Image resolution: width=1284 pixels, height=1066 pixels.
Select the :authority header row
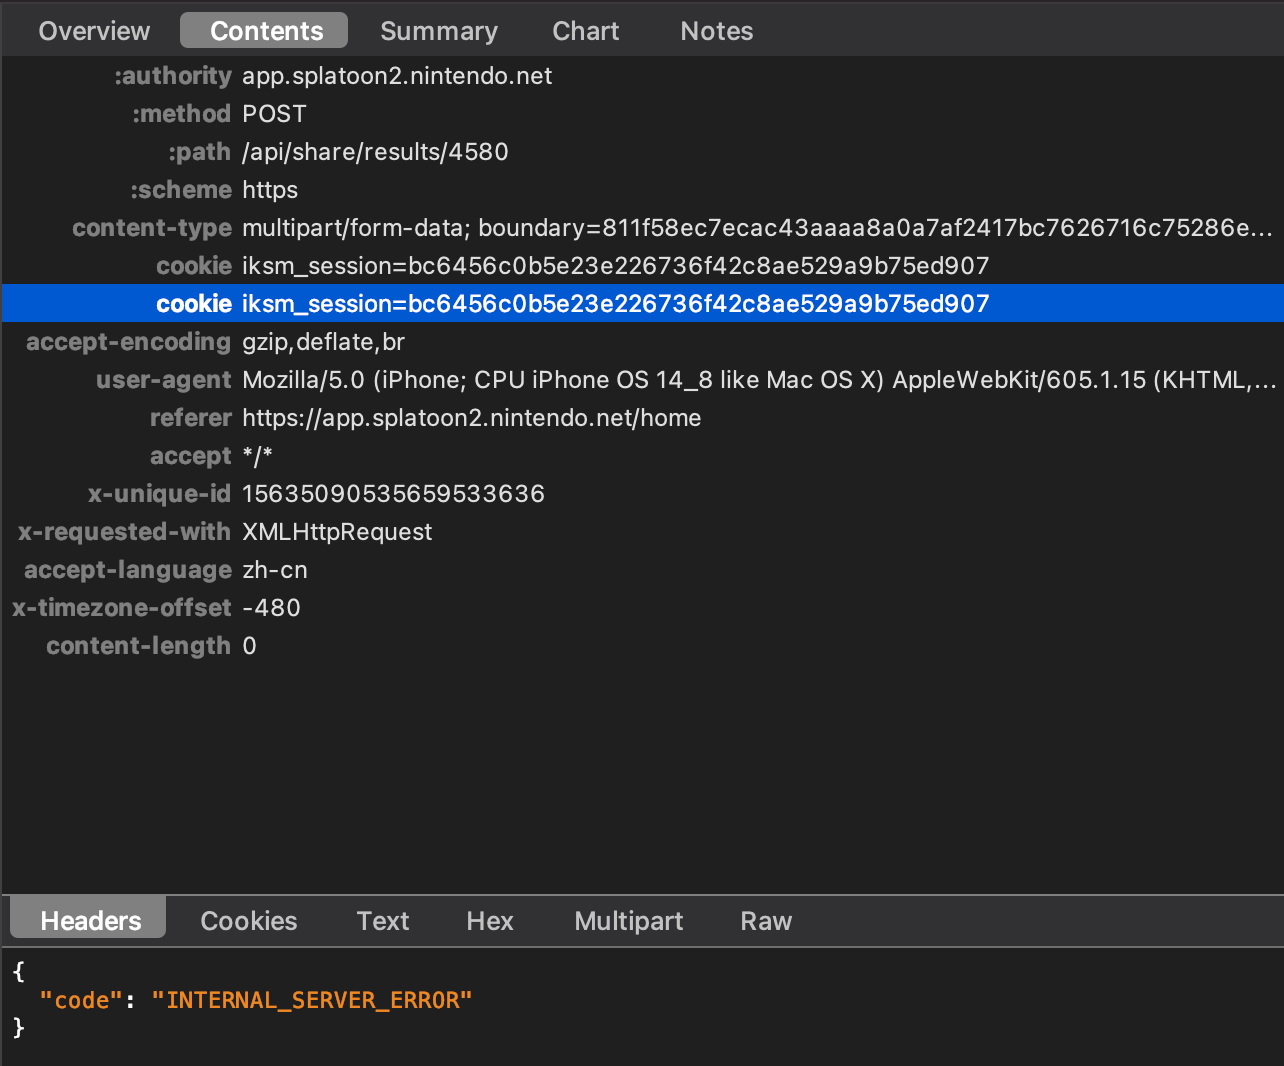tap(396, 76)
